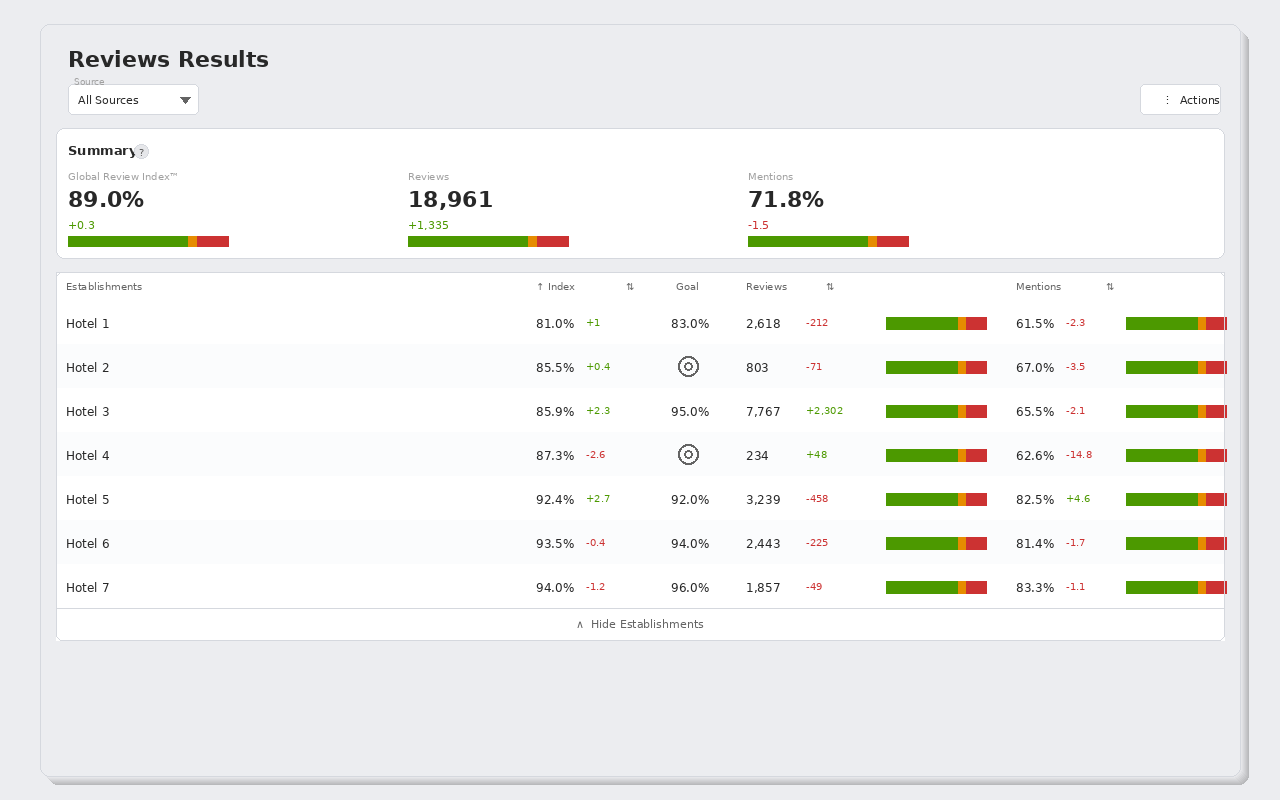Click the Global Review Index summary bar
The width and height of the screenshot is (1280, 800).
pyautogui.click(x=148, y=241)
